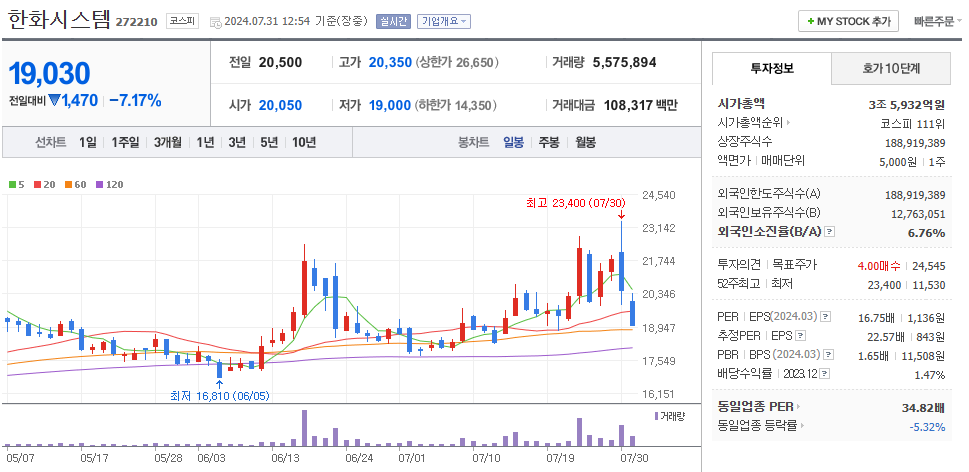The image size is (969, 472).
Task: Click the 최저 16,810 (06/05) chart marker
Action: click(219, 396)
